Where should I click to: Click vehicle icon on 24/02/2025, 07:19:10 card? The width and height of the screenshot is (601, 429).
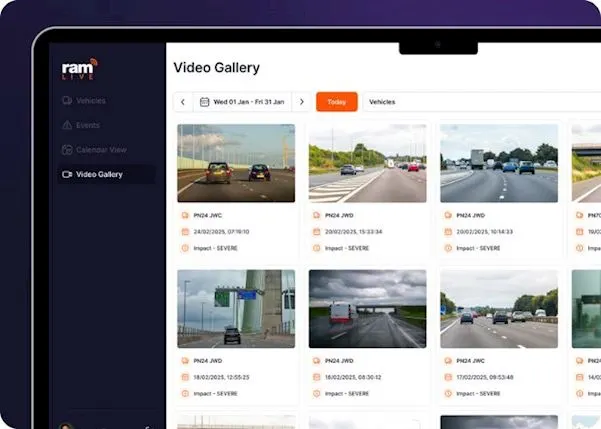(x=185, y=215)
